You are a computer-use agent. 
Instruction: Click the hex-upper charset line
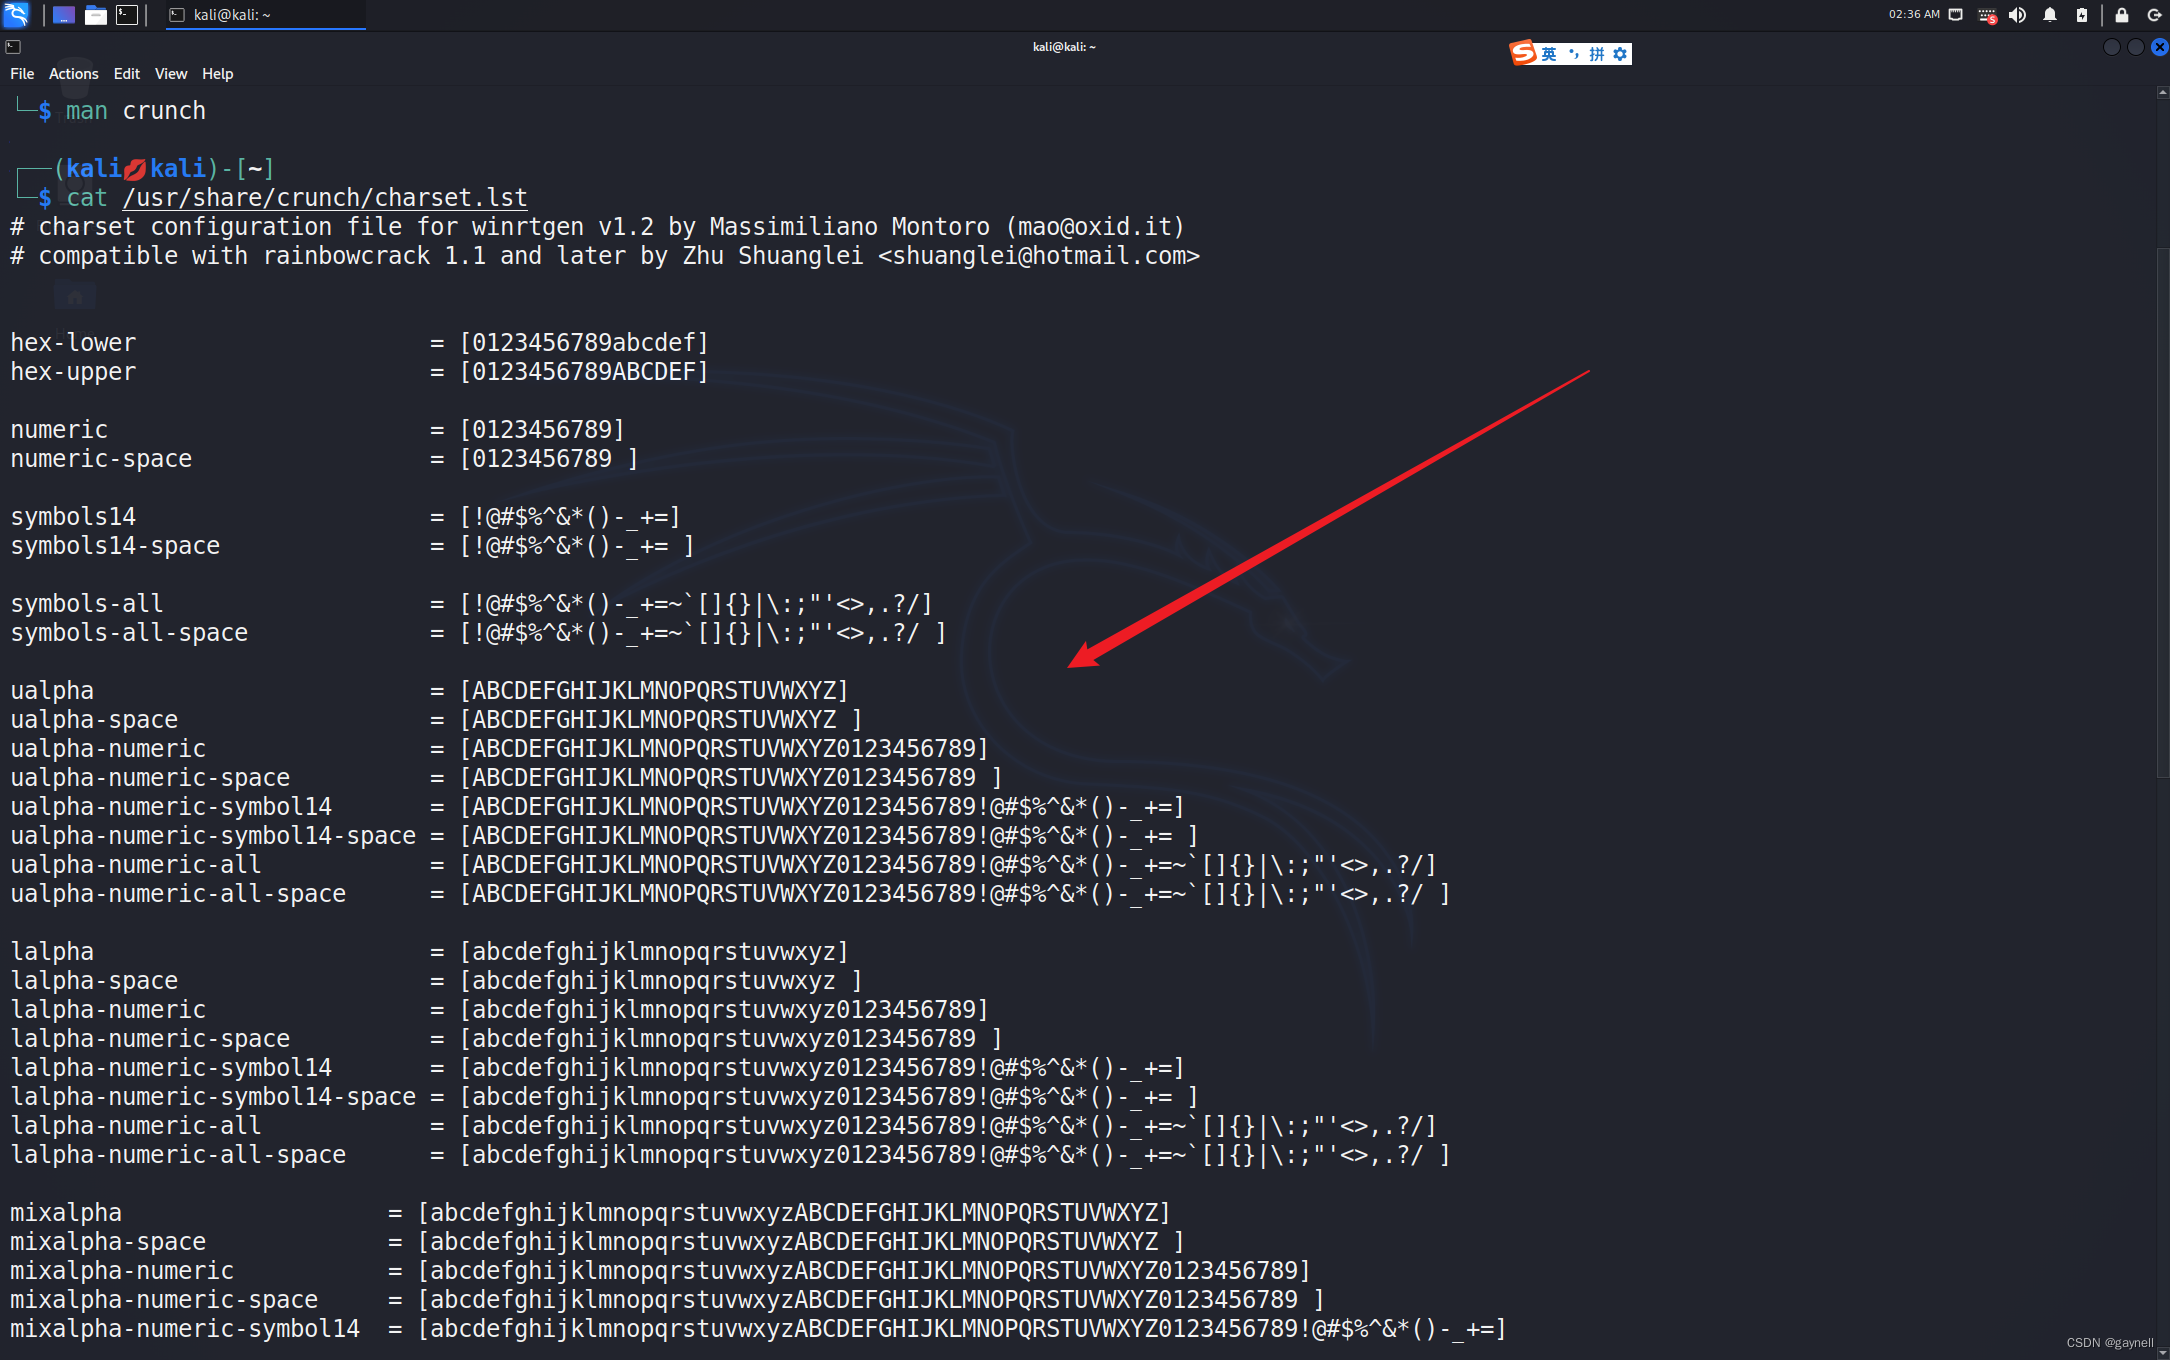click(x=359, y=372)
